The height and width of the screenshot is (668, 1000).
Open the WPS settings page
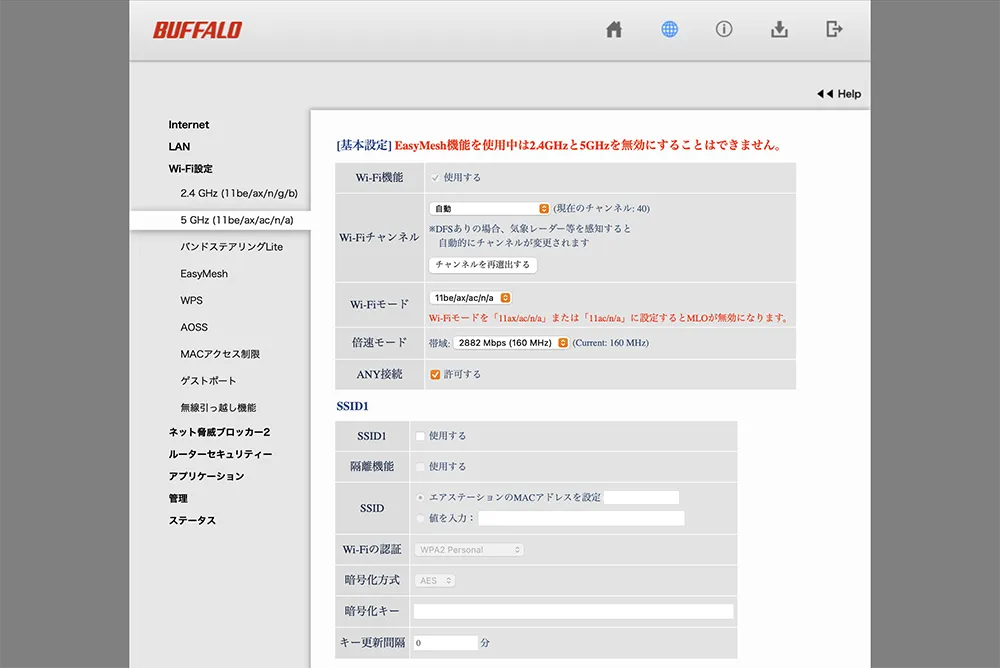(191, 301)
